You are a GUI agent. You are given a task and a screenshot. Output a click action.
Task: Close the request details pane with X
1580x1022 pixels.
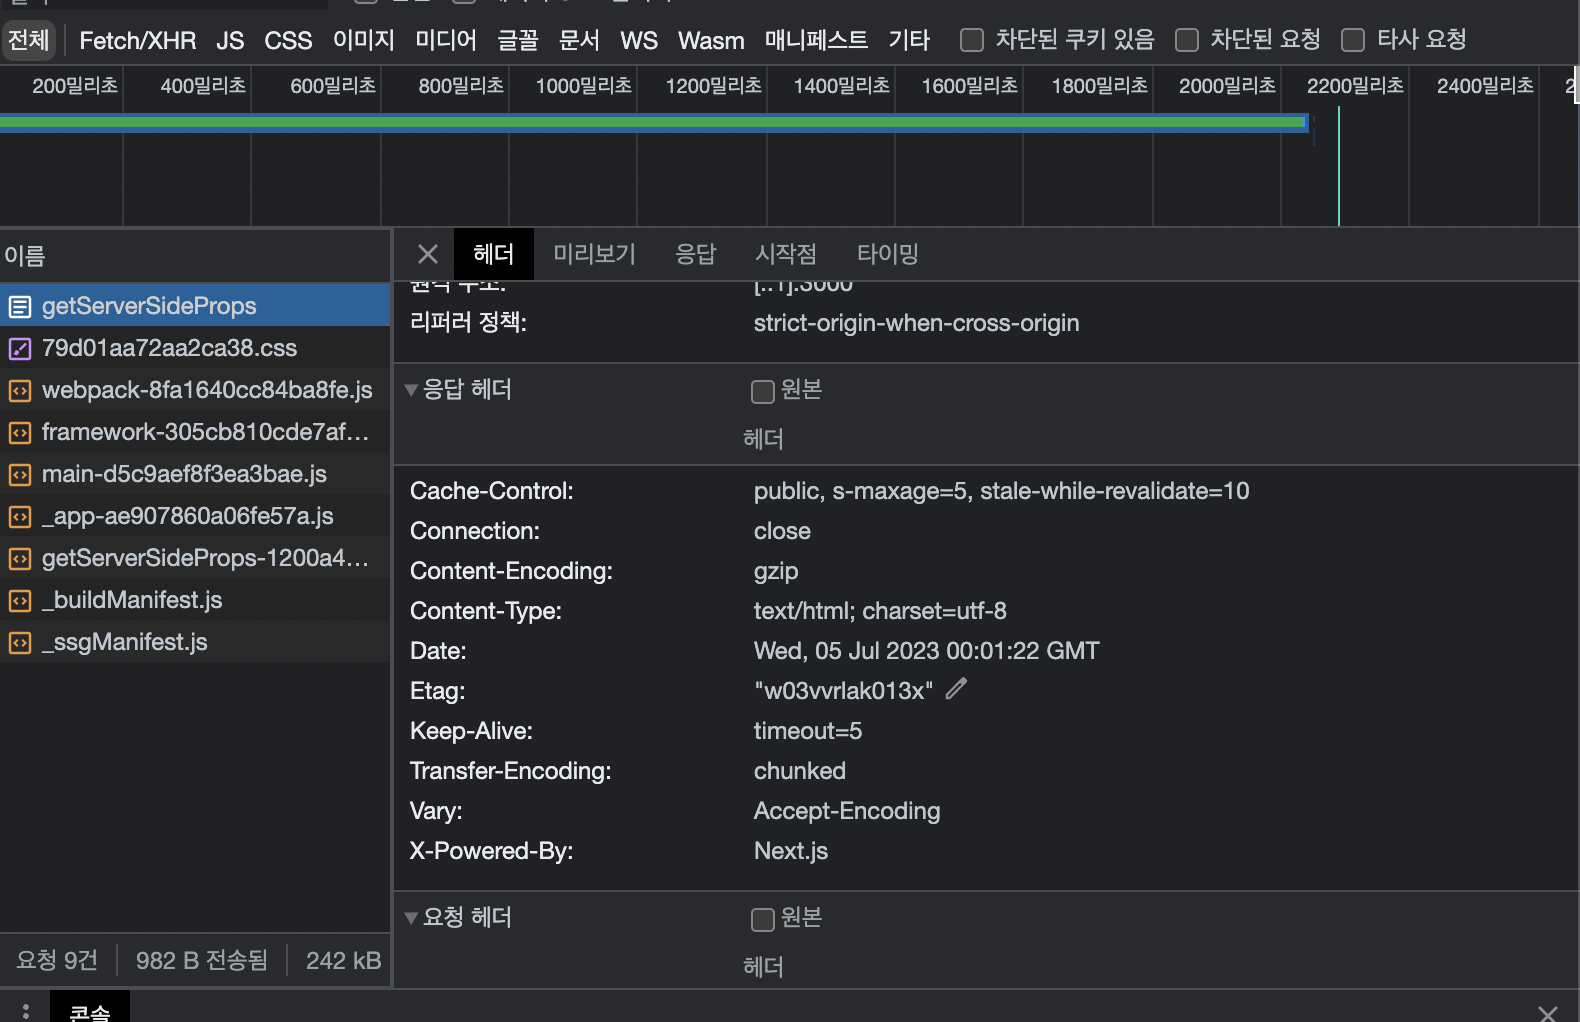pos(428,254)
